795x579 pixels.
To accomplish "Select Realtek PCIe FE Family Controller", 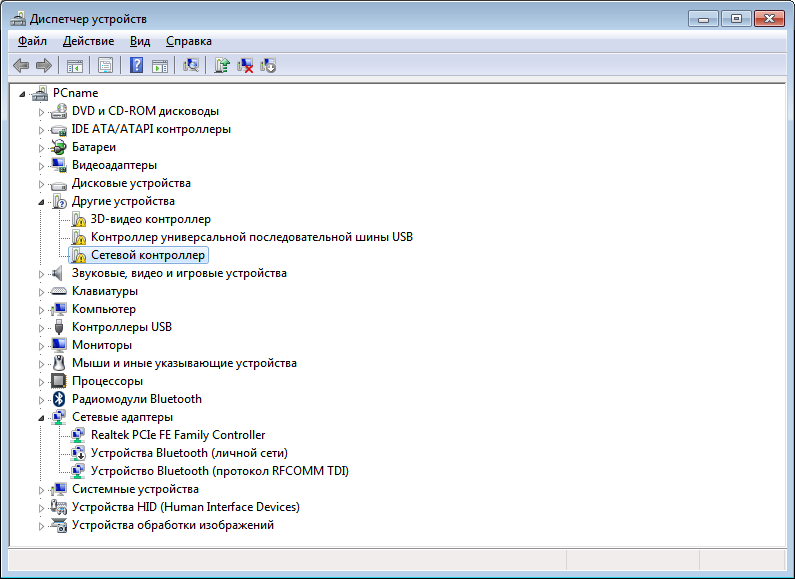I will (x=178, y=435).
